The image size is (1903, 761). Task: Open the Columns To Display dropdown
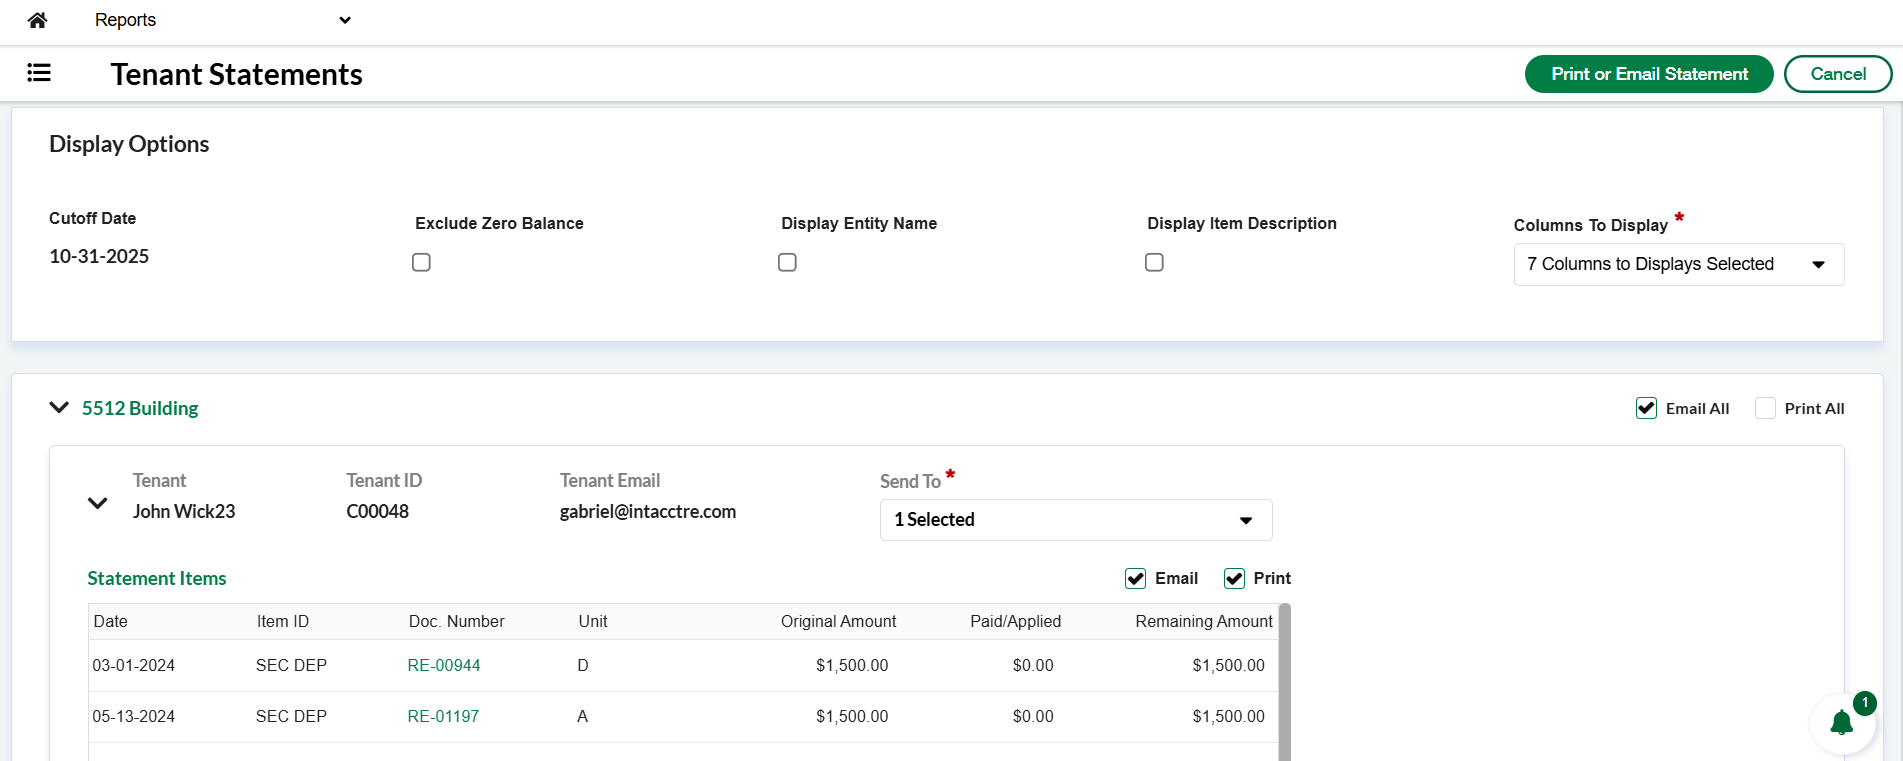(1679, 265)
